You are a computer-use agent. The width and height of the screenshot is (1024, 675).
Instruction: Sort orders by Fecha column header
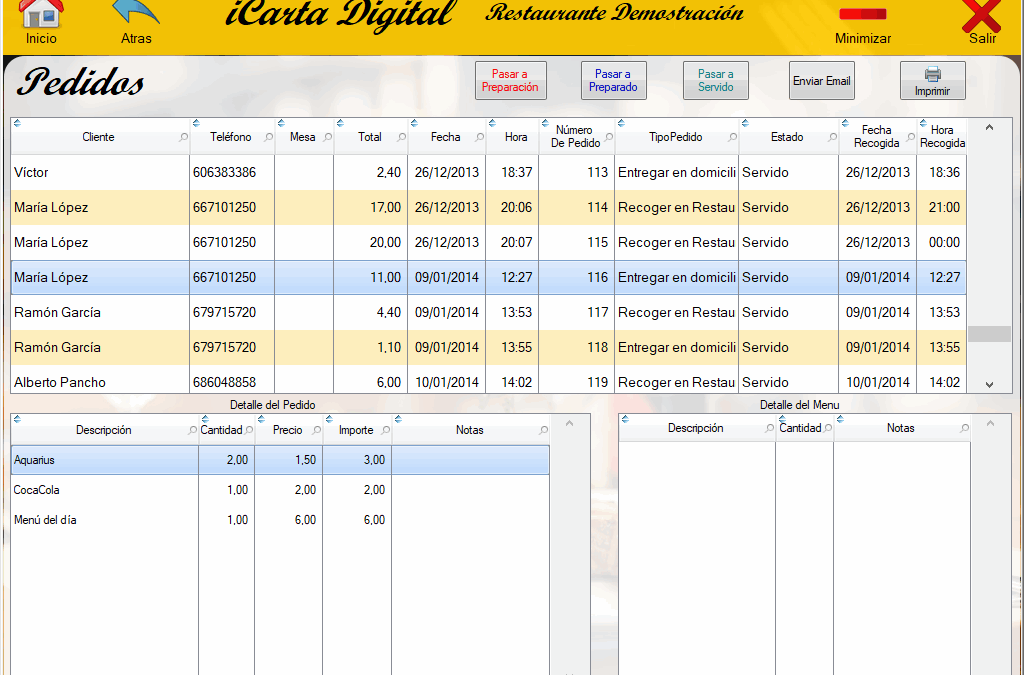point(445,137)
